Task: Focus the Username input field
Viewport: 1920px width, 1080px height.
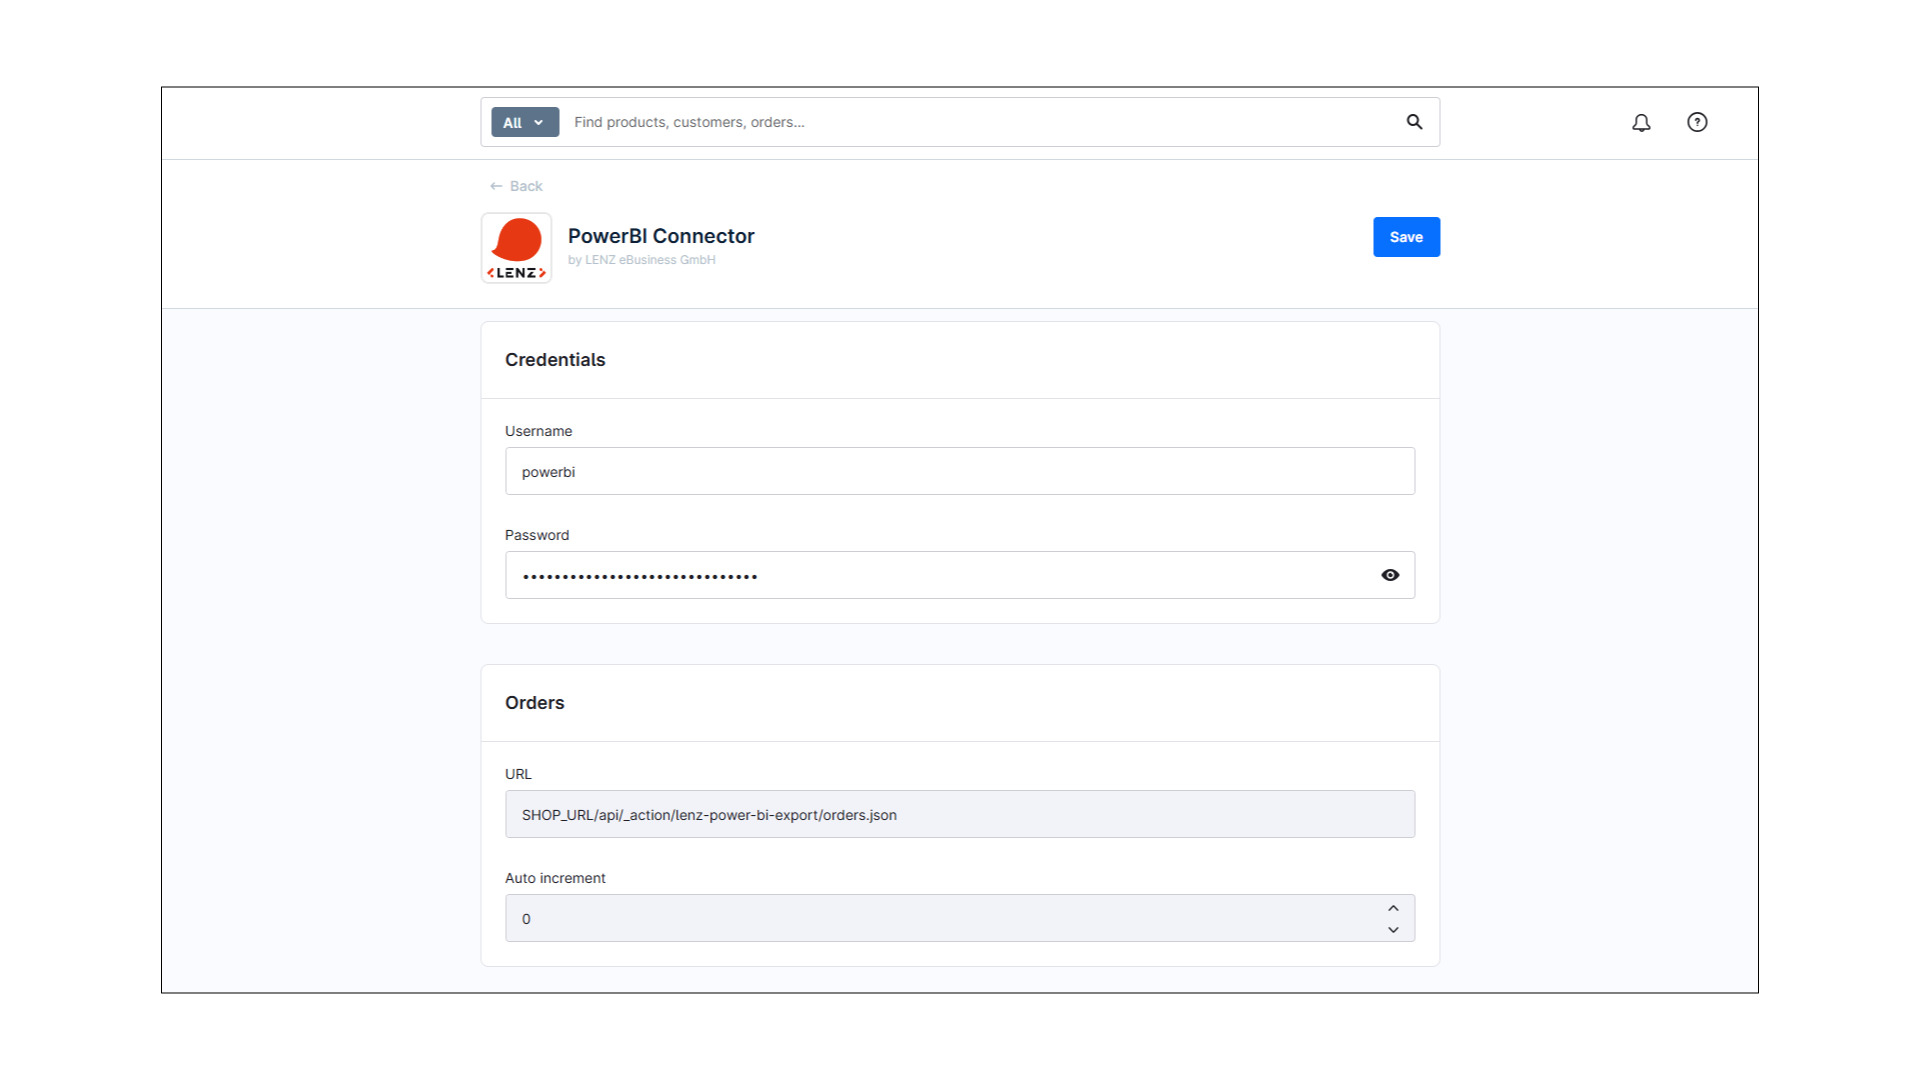Action: click(x=959, y=471)
